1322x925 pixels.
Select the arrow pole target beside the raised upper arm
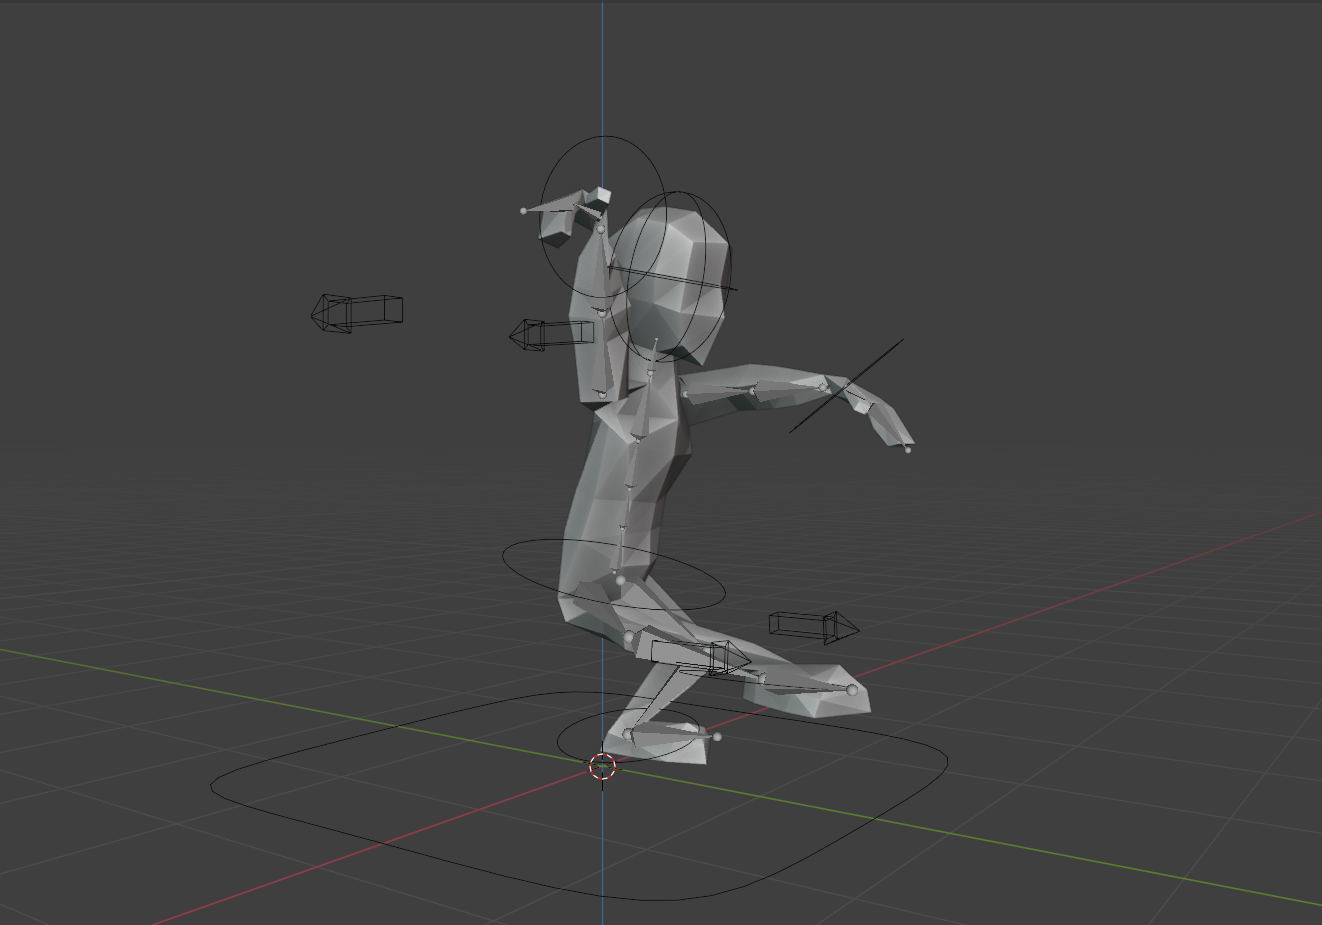point(551,334)
